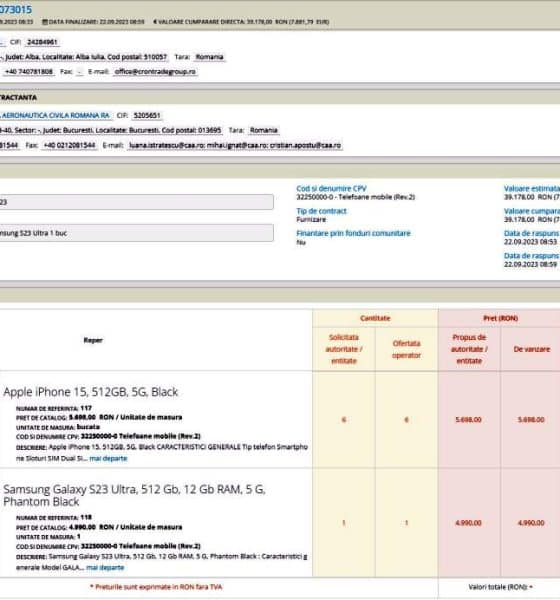Click 'NUMAR DE REFERINTA: 118' line
Viewport: 560px width, 600px height.
coord(54,517)
